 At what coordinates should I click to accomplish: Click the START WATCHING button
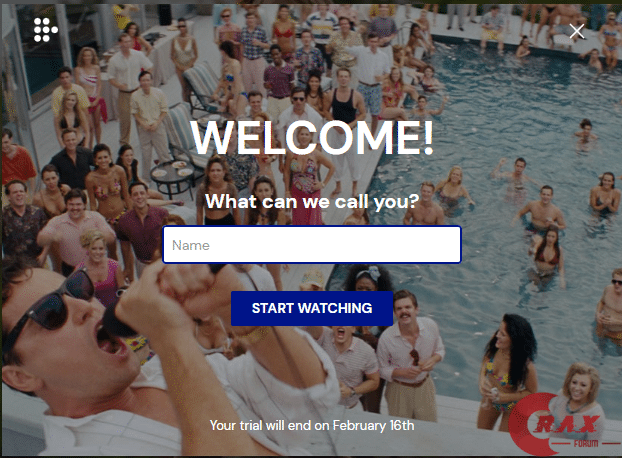pyautogui.click(x=312, y=308)
